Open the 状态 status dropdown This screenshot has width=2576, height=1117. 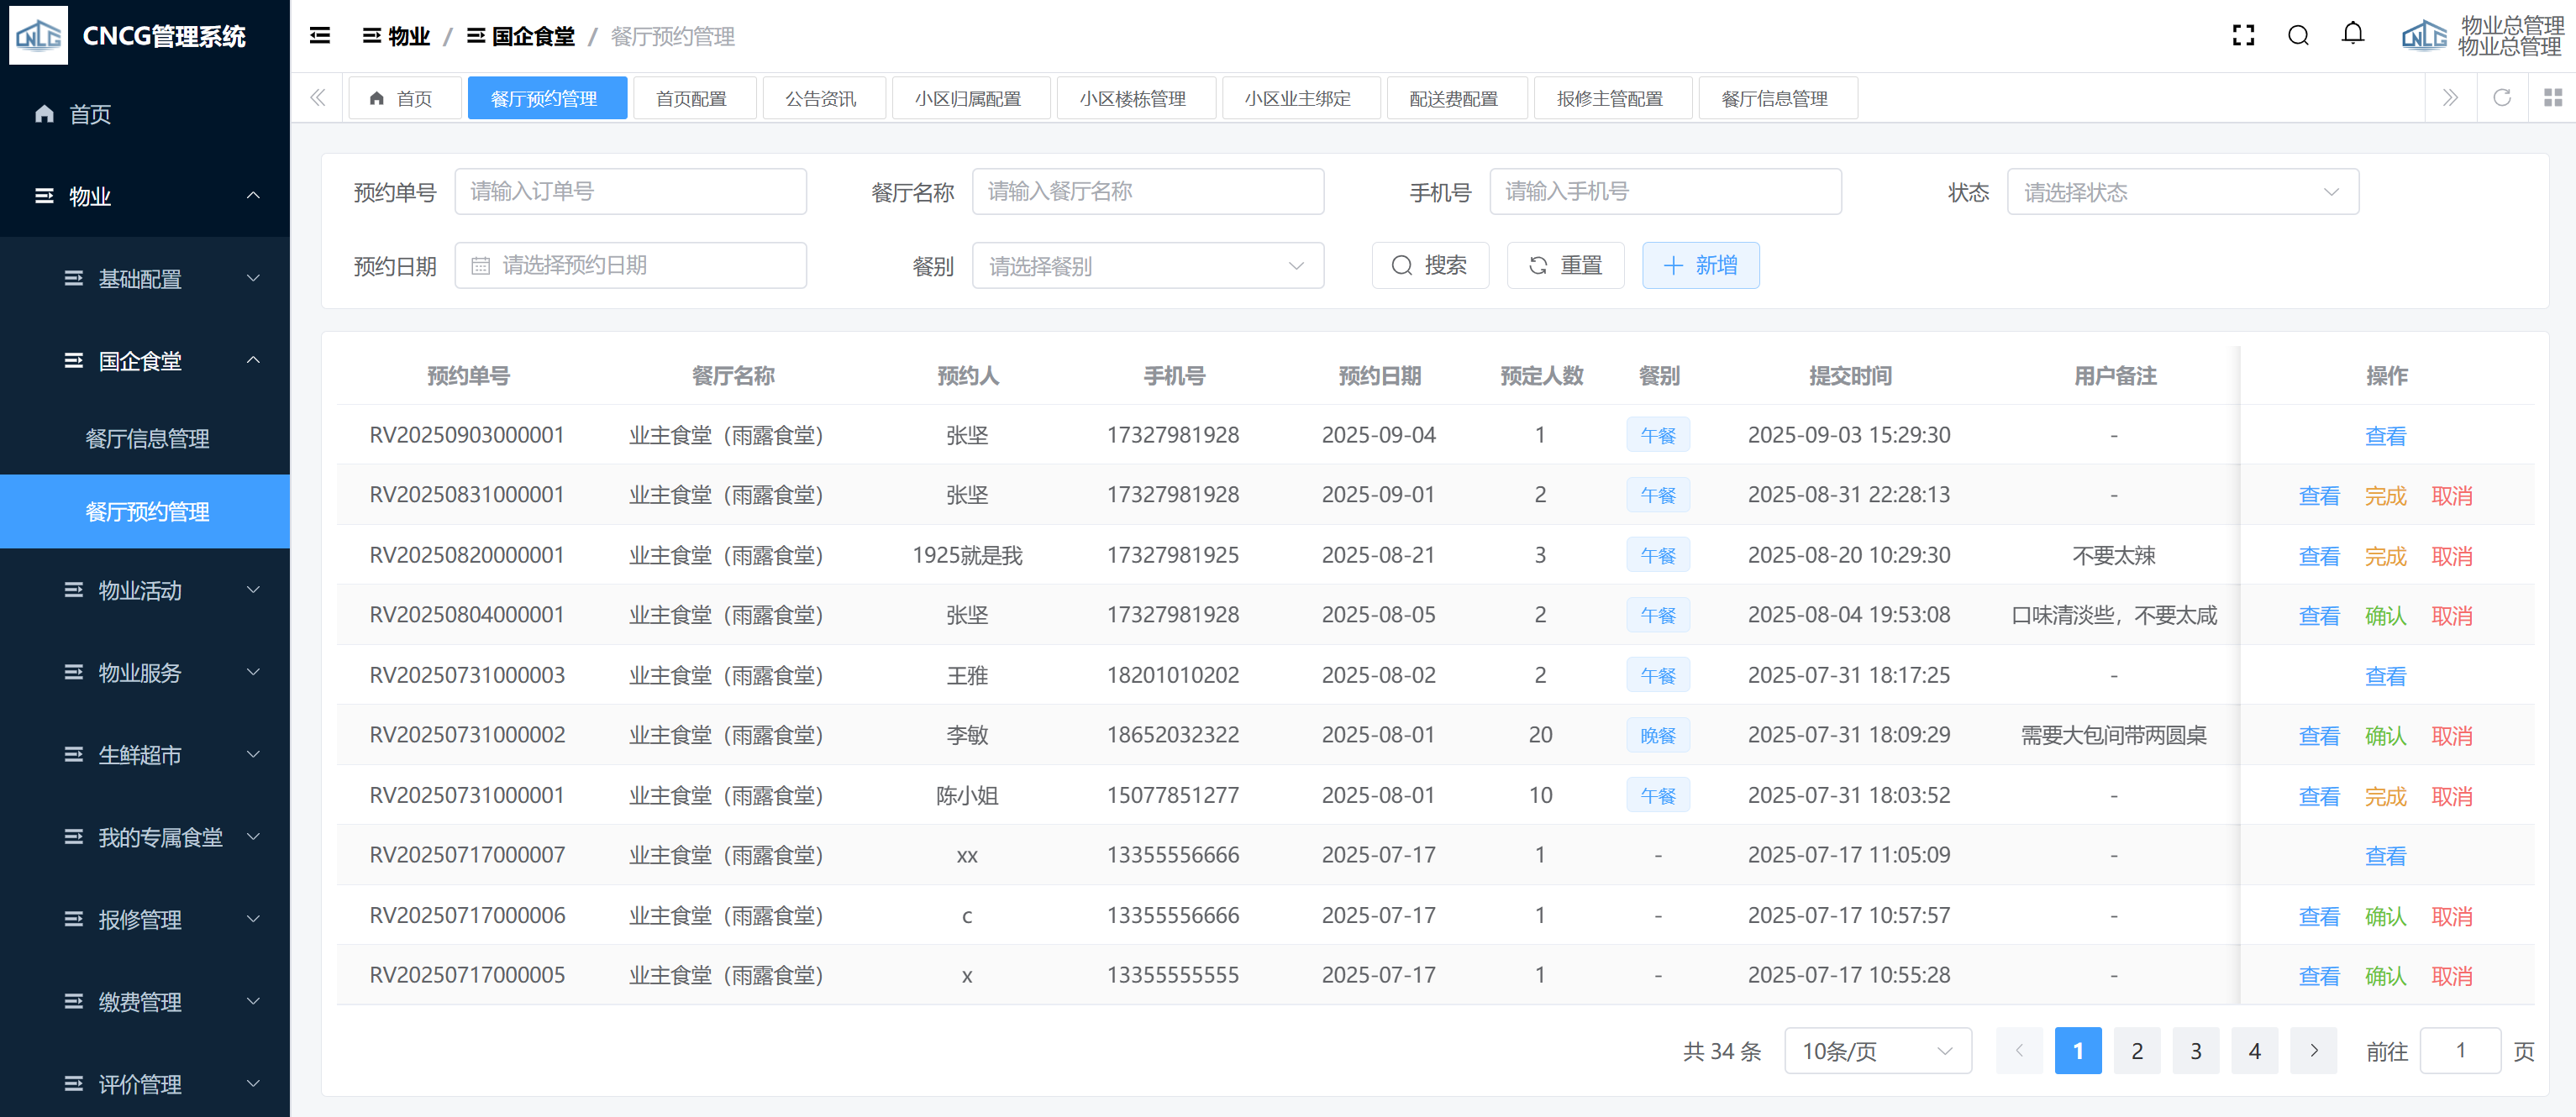pyautogui.click(x=2182, y=192)
